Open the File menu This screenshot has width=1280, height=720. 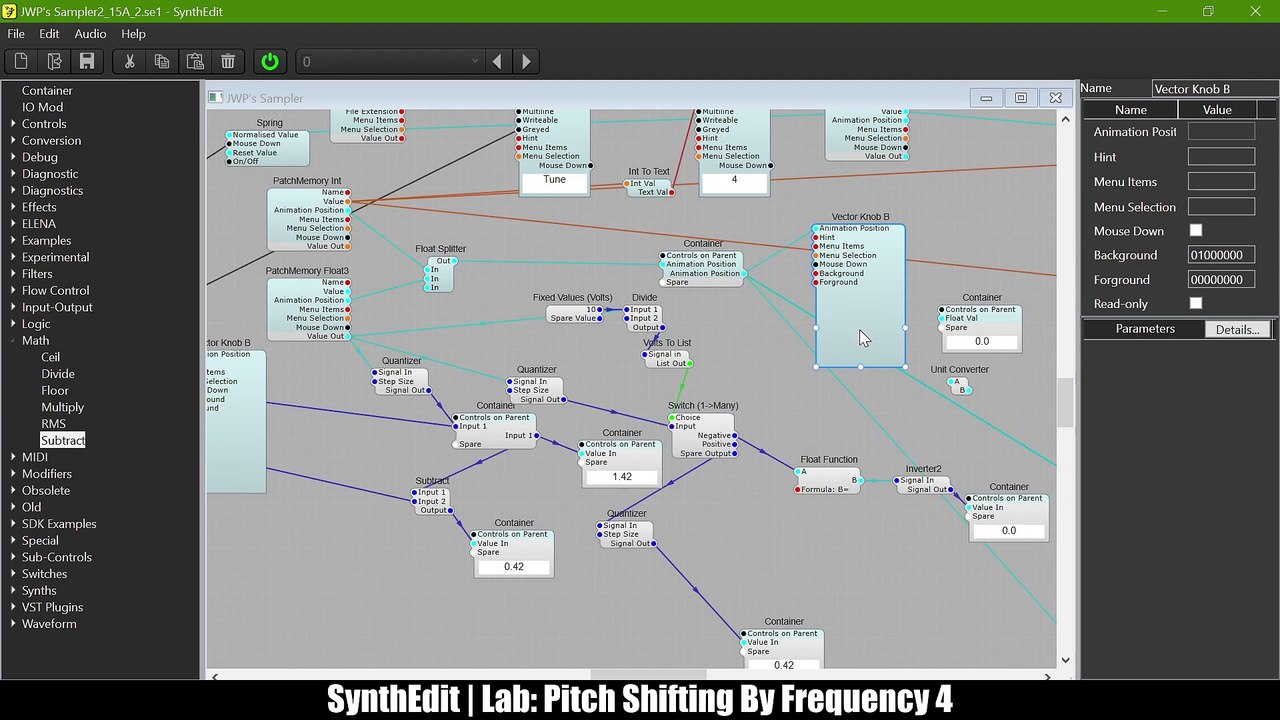16,34
